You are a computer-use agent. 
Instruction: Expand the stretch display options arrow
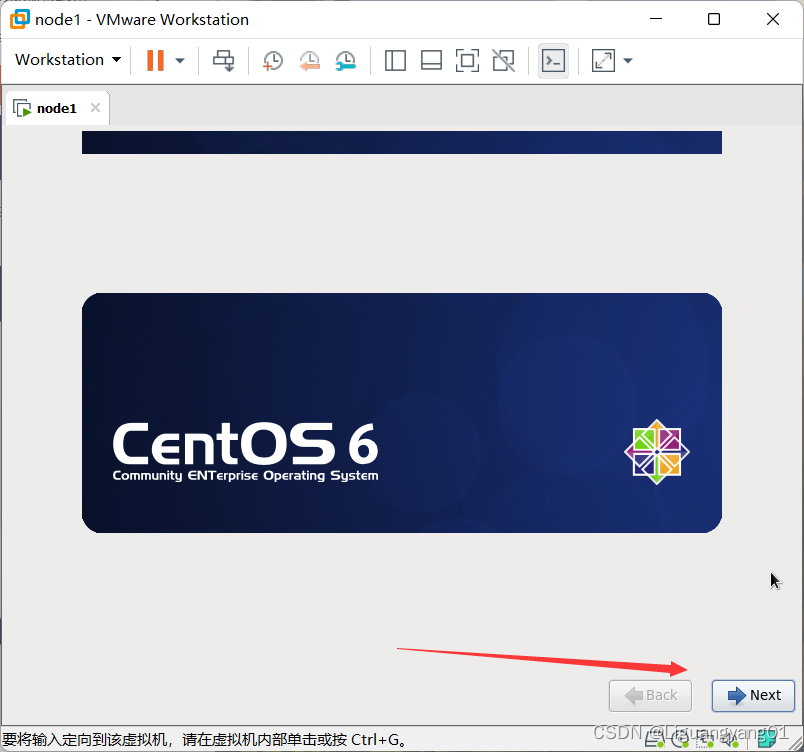point(628,60)
